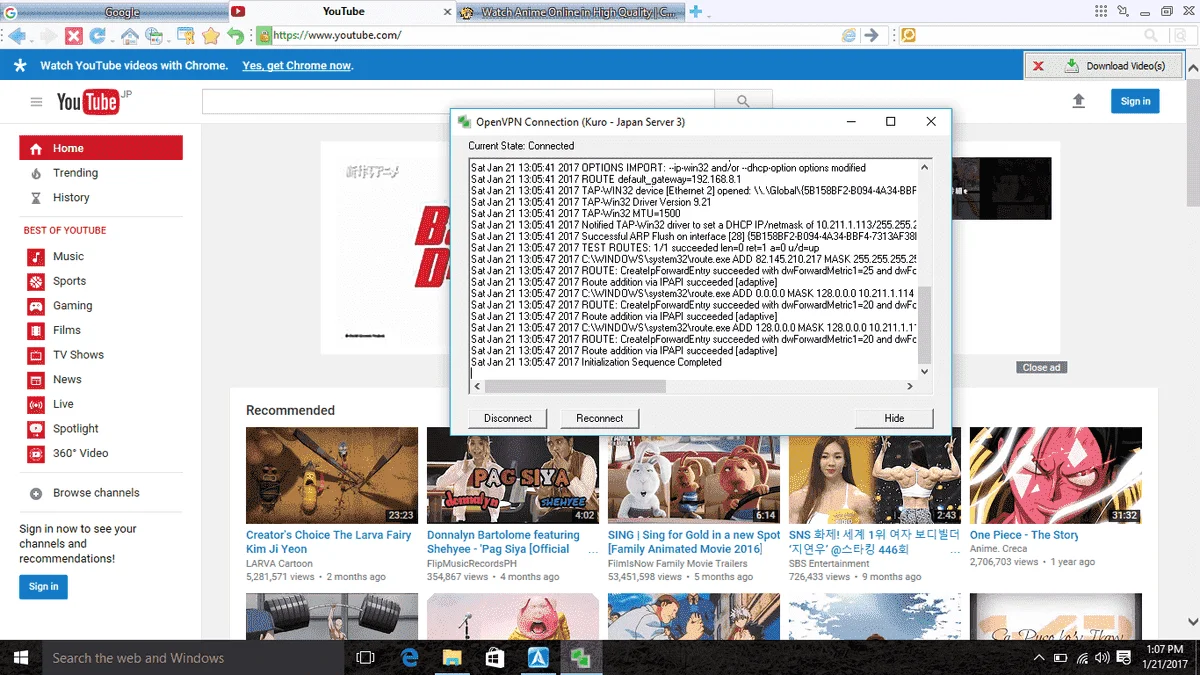Screen dimensions: 1200x675
Task: Click the yellow star Favorites icon
Action: tap(211, 35)
